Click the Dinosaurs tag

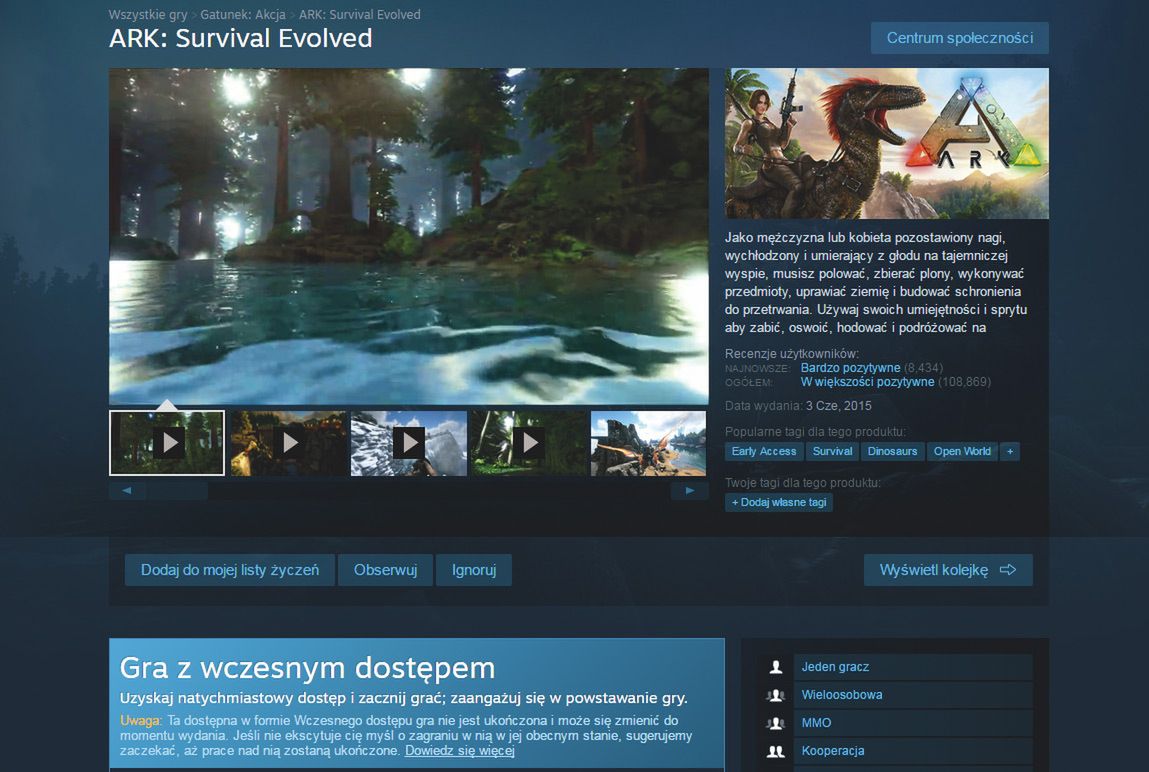[893, 451]
